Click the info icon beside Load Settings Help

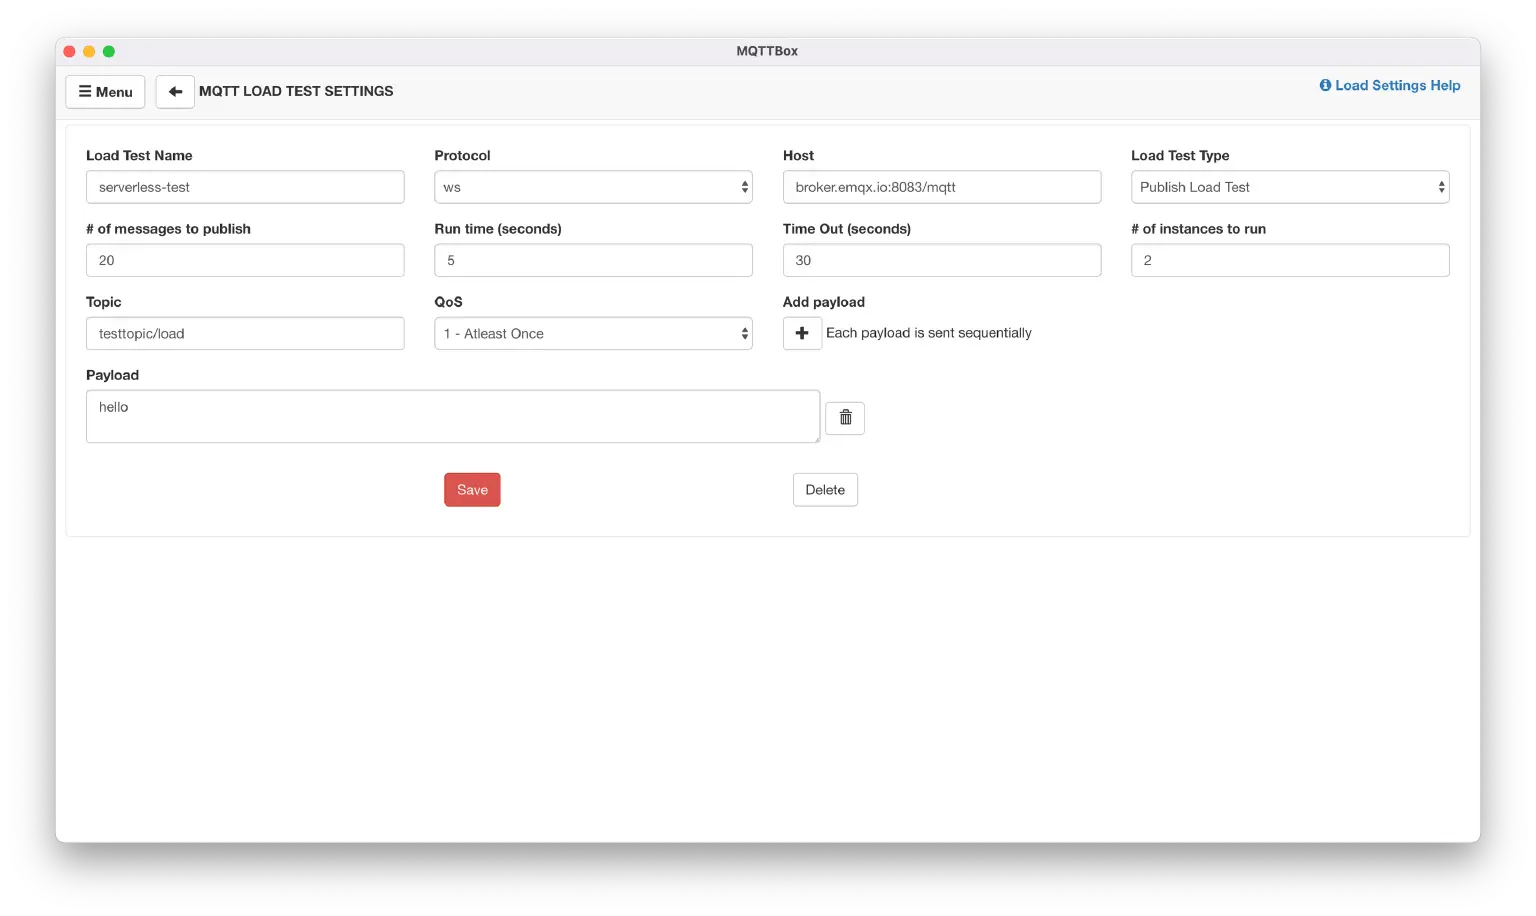point(1324,85)
